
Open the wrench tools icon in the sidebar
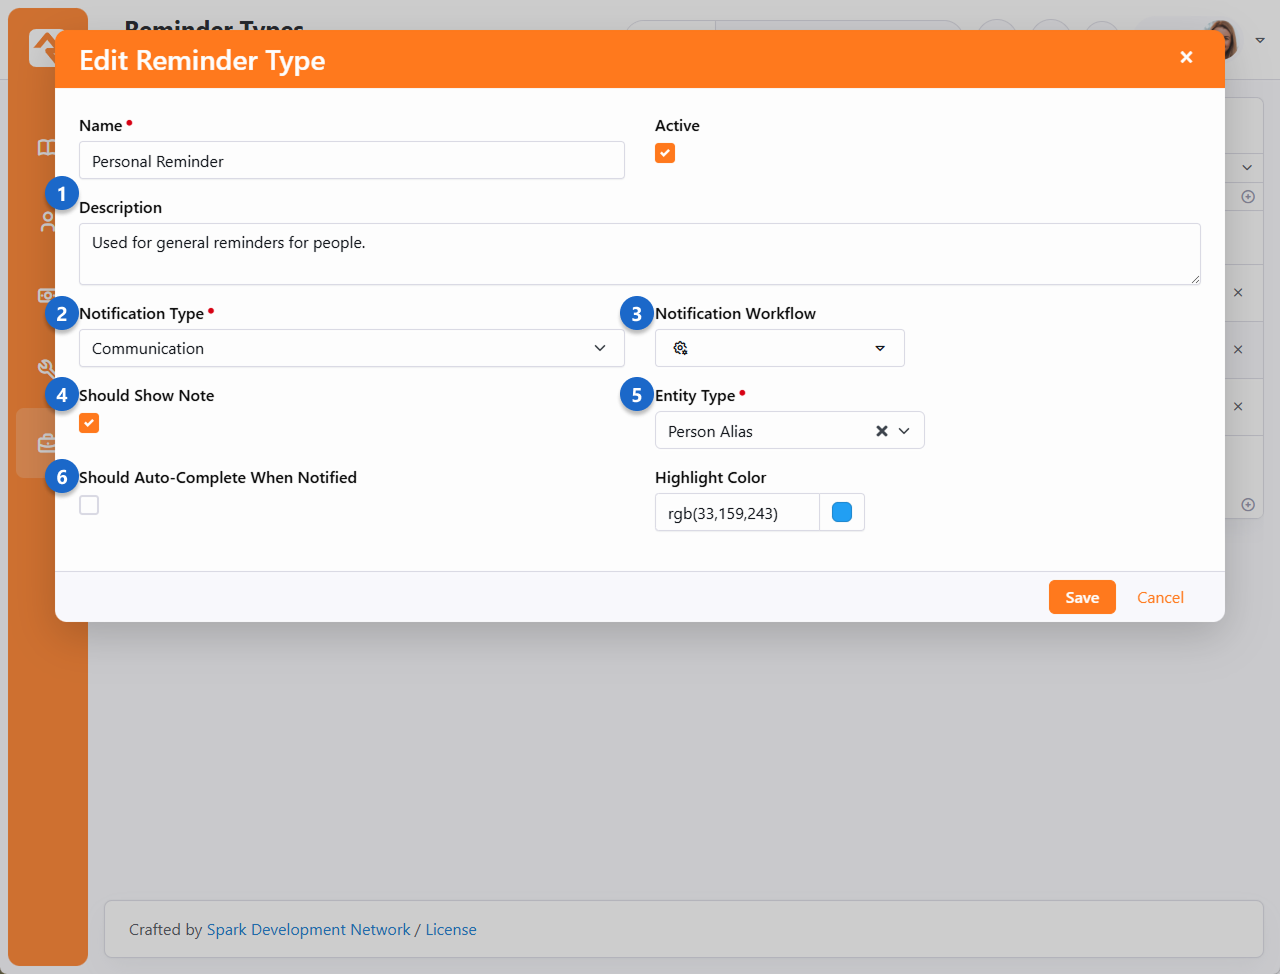coord(46,368)
